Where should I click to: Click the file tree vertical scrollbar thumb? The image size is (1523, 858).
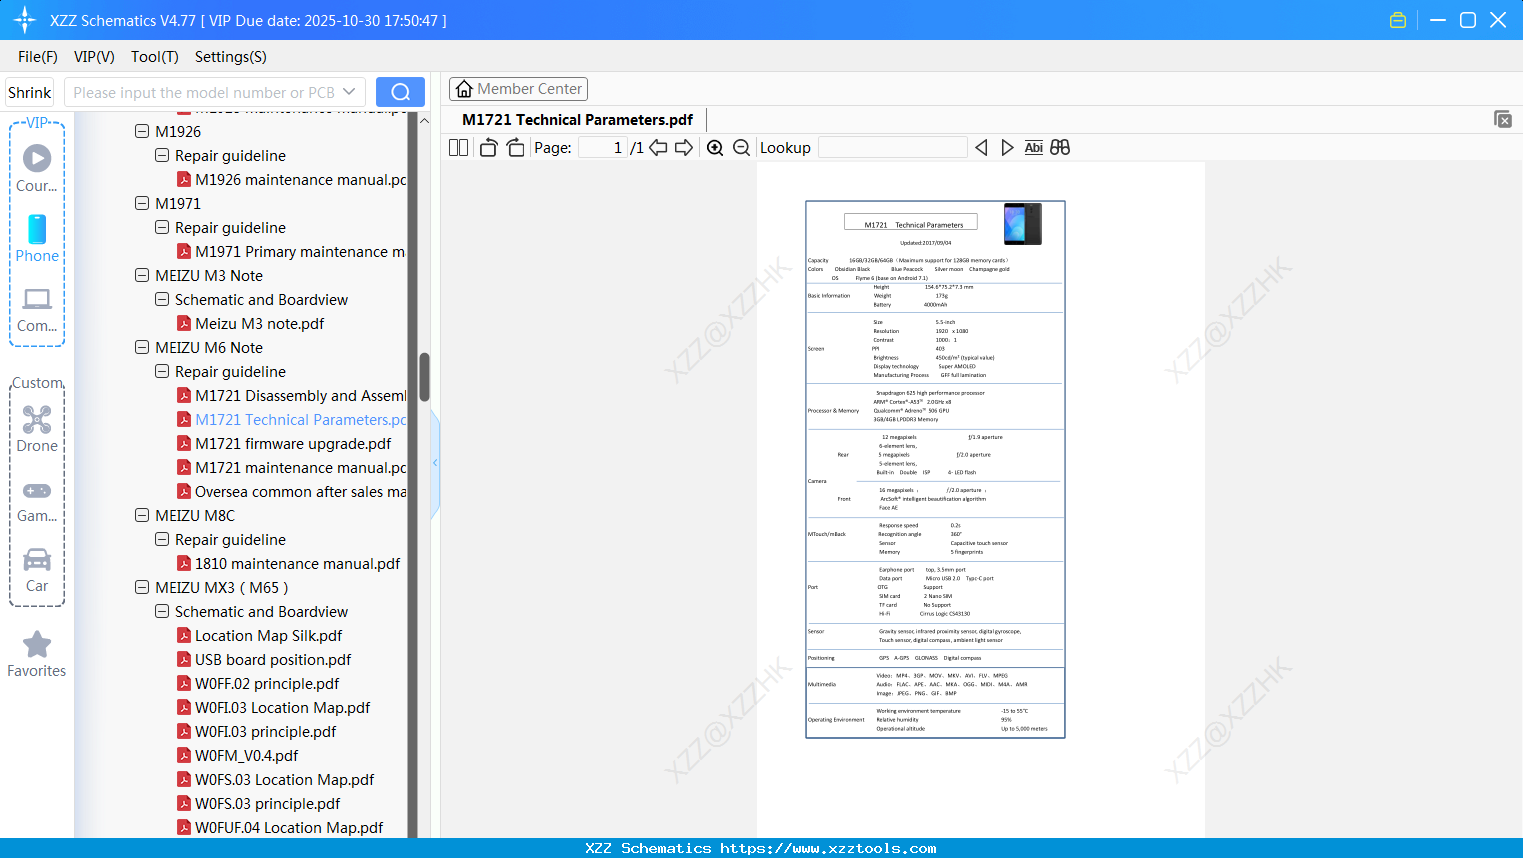click(424, 376)
